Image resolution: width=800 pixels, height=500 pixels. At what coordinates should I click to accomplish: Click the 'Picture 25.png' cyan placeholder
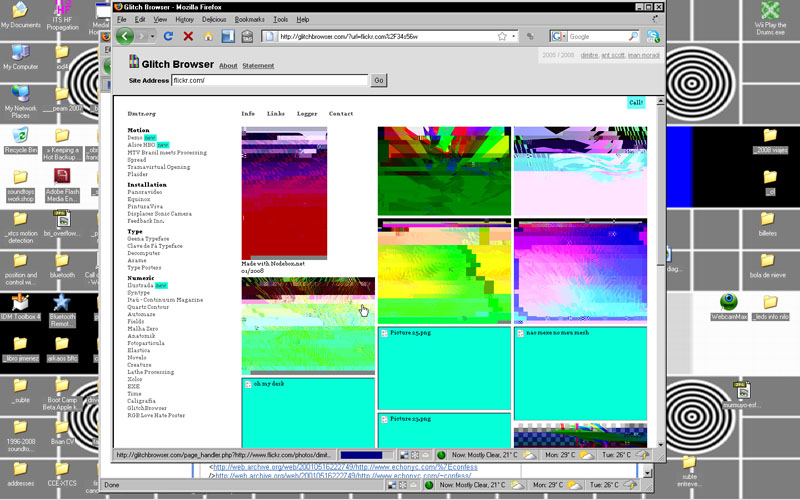[x=444, y=368]
